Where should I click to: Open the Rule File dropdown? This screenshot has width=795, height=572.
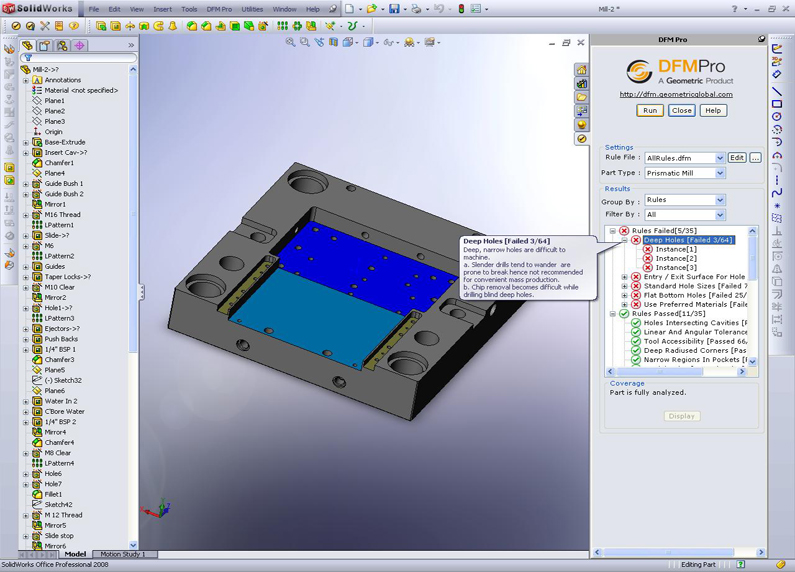pos(719,158)
